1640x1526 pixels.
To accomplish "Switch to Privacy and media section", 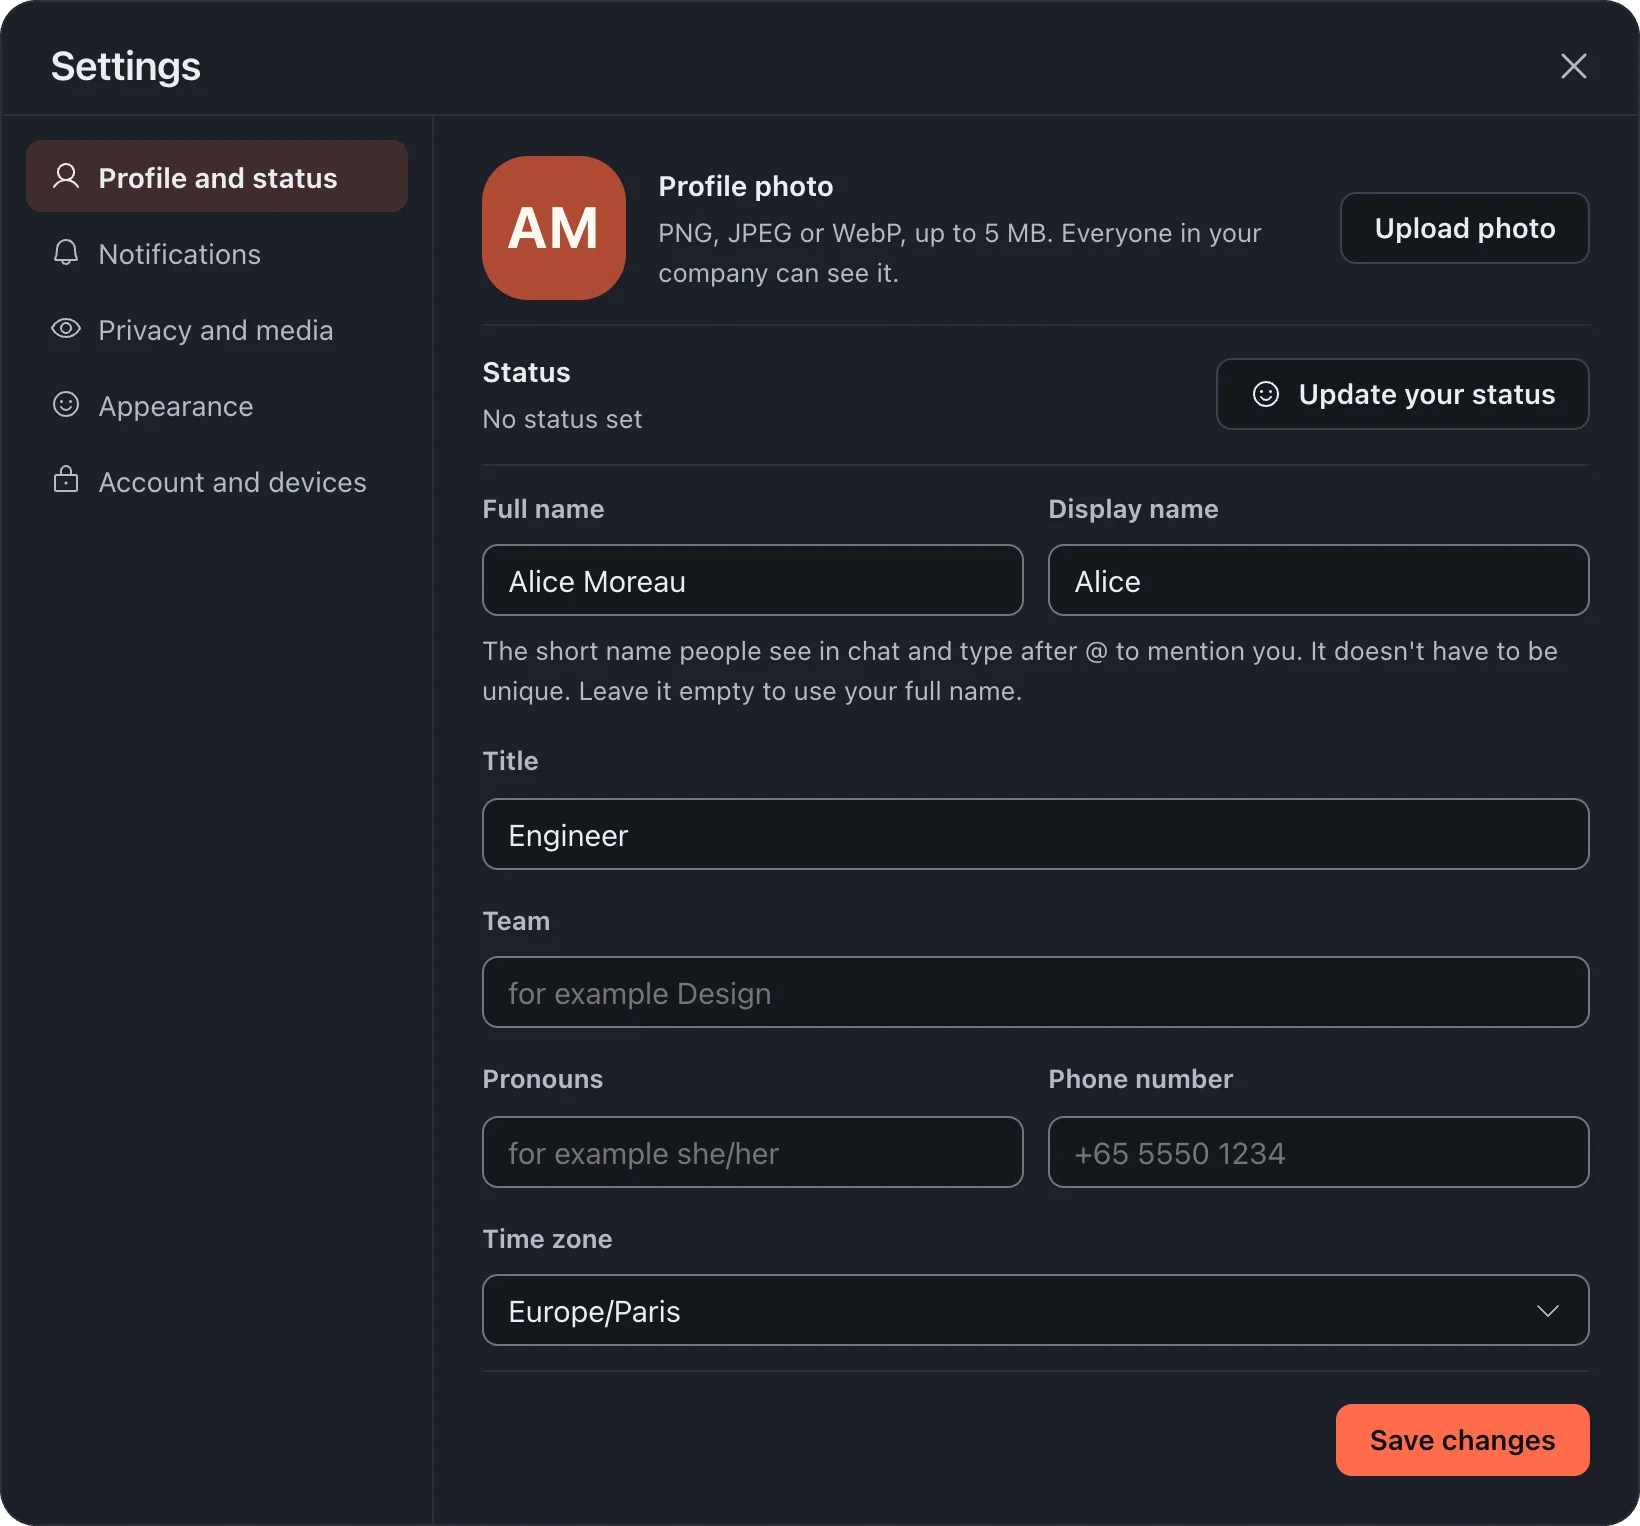I will click(217, 330).
